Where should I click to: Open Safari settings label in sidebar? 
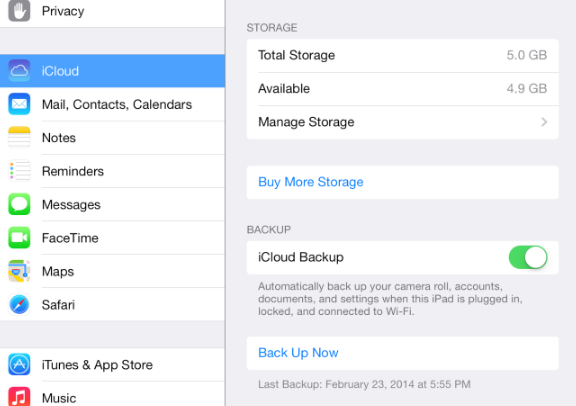58,305
